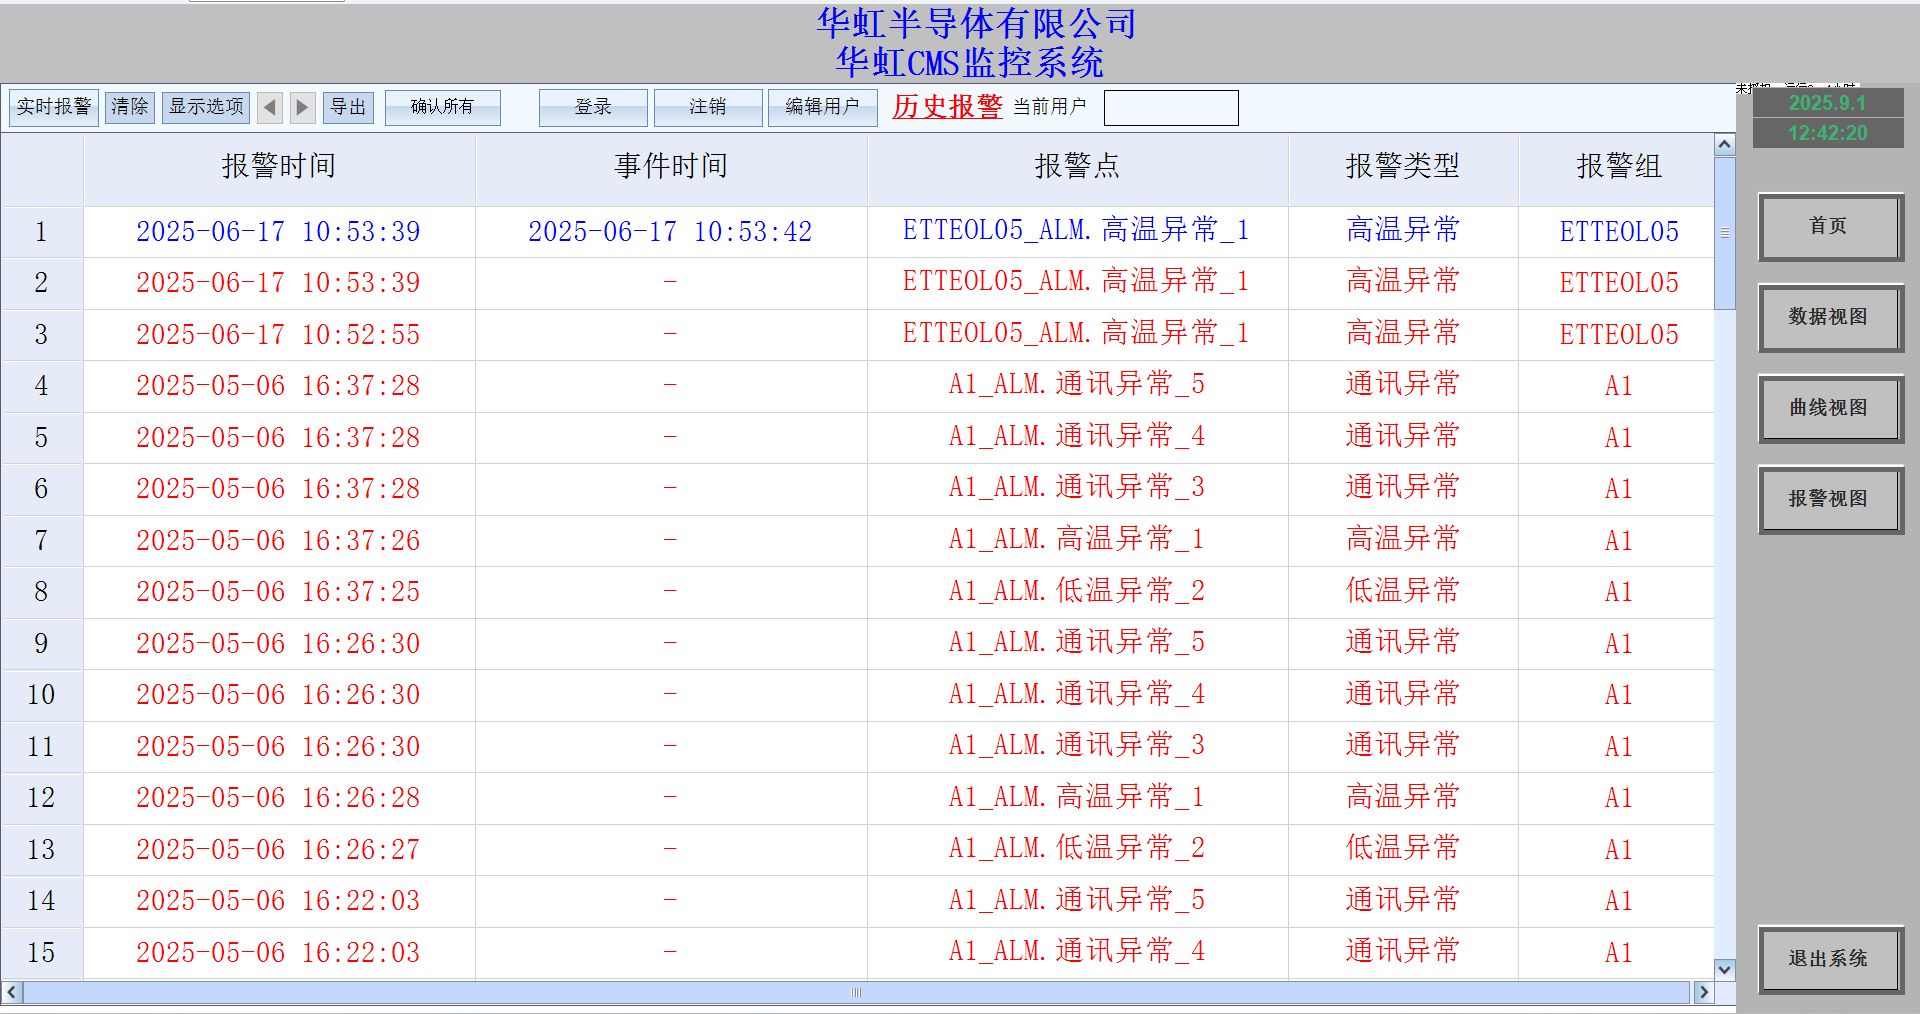1920x1014 pixels.
Task: Click the 当前用户 current user field
Action: pos(1171,108)
